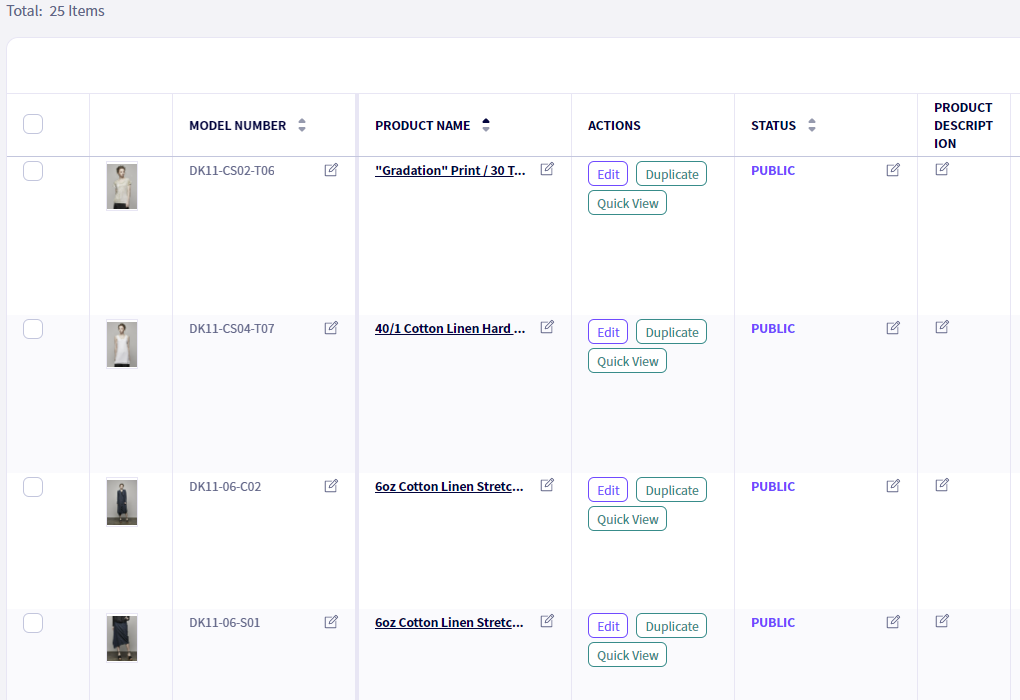
Task: Open Quick View for DK11-CS04-T07
Action: click(628, 361)
